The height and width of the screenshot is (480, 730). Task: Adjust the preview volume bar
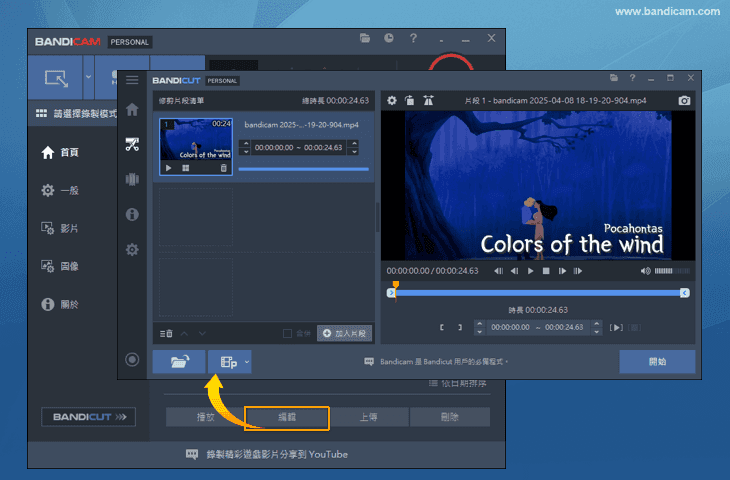tap(672, 271)
